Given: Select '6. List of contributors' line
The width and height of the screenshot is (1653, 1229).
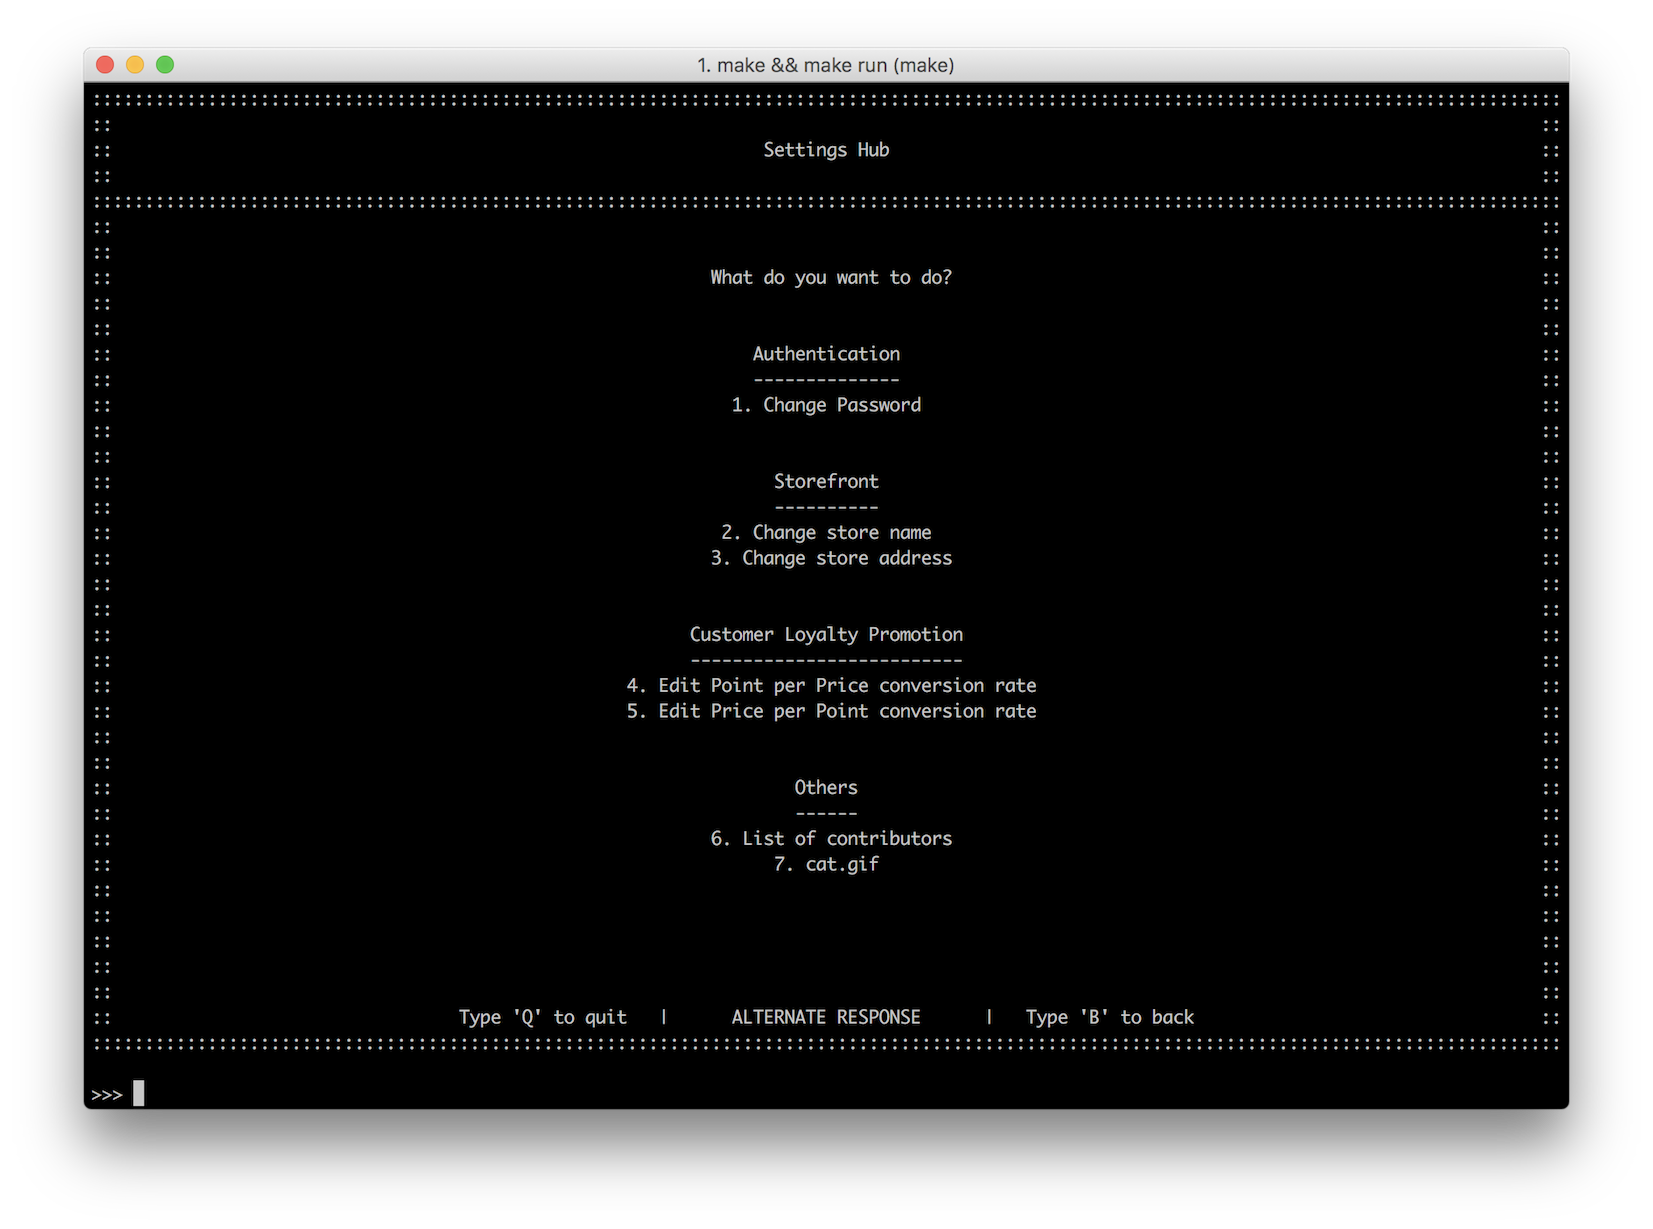Looking at the screenshot, I should (x=831, y=838).
